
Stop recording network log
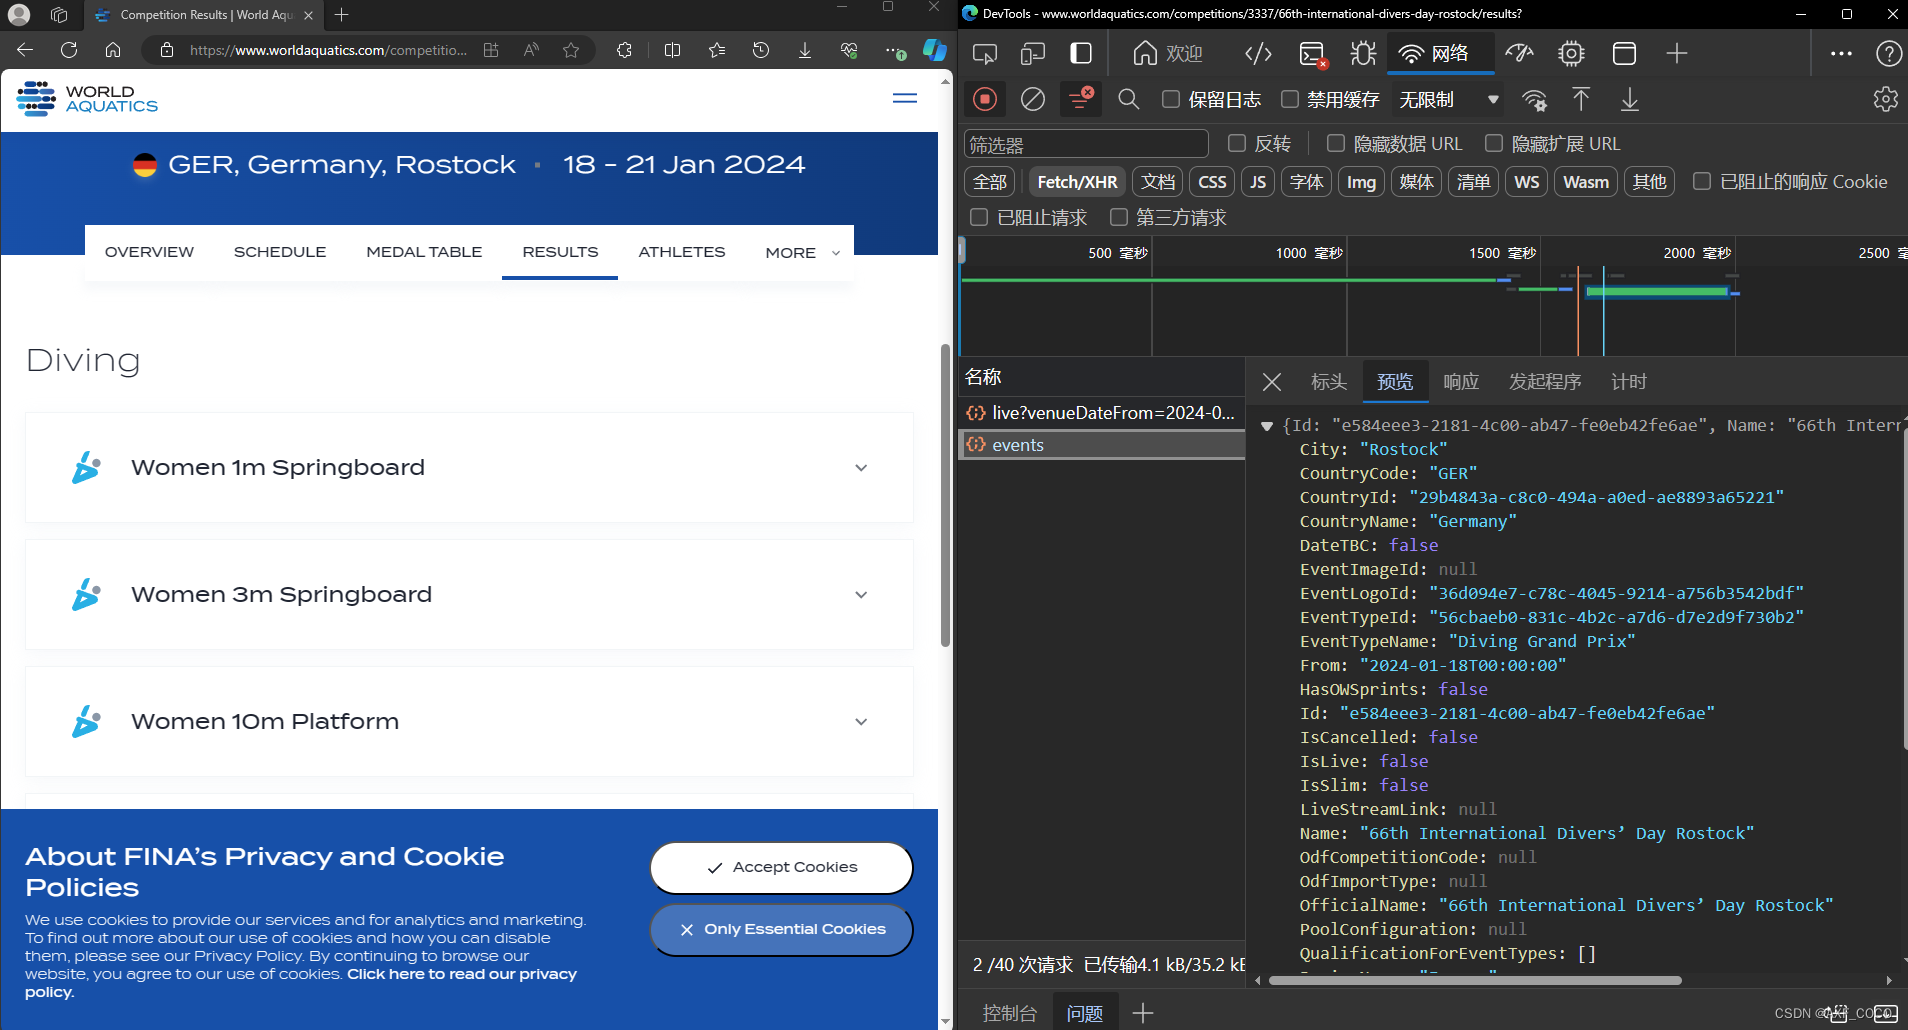[x=985, y=99]
